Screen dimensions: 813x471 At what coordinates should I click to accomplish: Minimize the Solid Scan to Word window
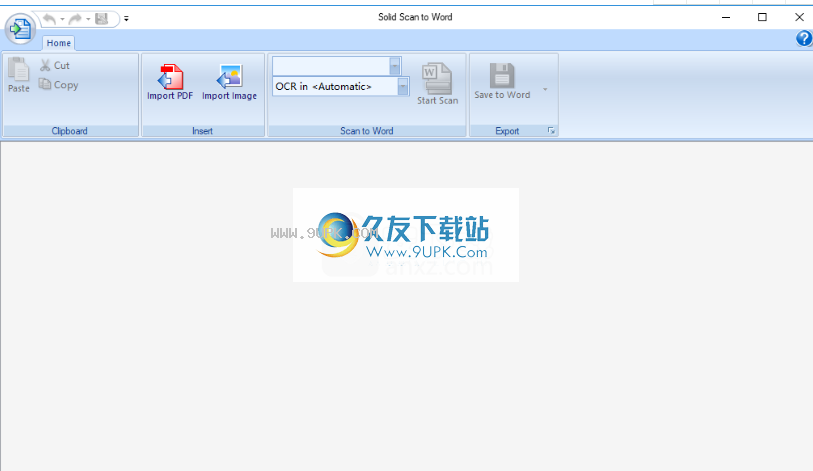(x=726, y=17)
